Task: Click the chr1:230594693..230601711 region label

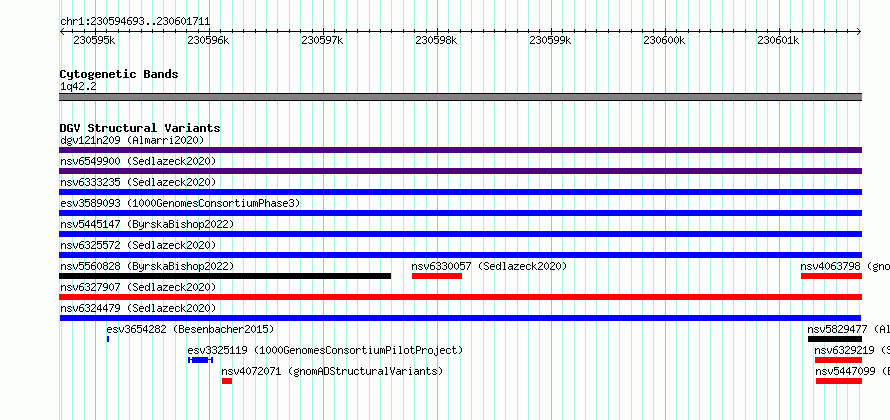Action: [x=135, y=22]
